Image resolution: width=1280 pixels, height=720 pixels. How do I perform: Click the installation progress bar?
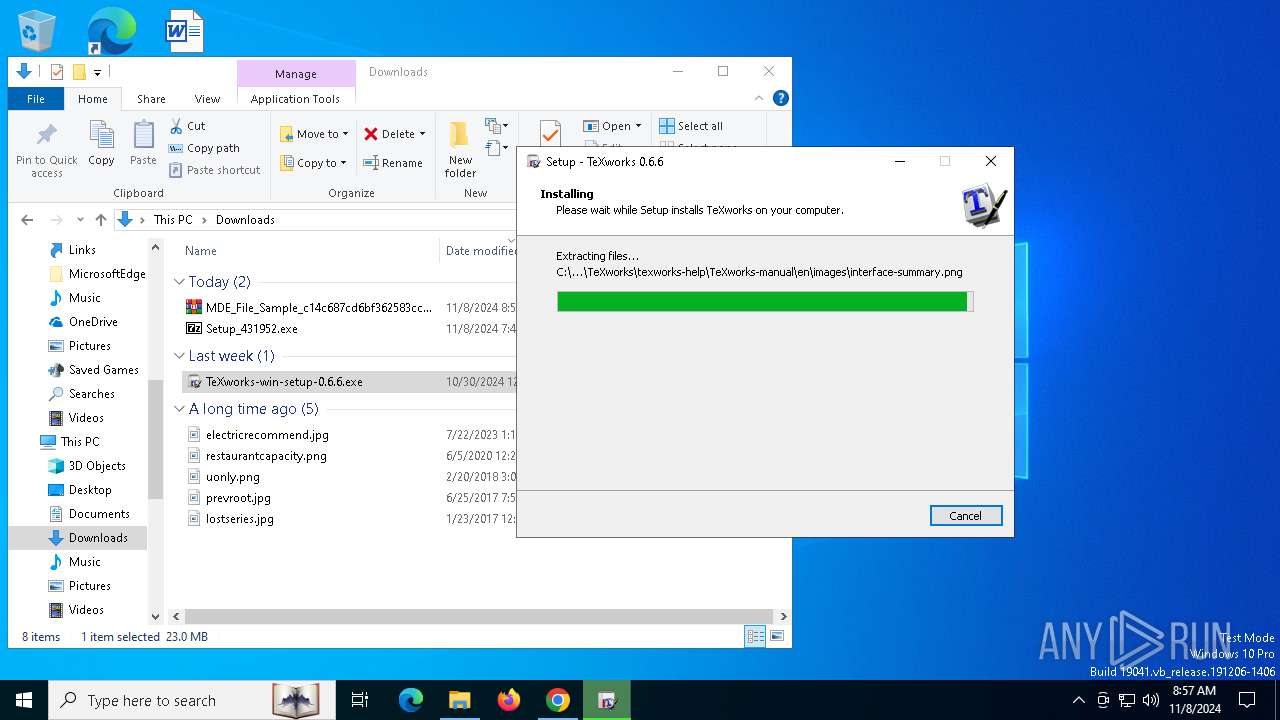pyautogui.click(x=765, y=302)
